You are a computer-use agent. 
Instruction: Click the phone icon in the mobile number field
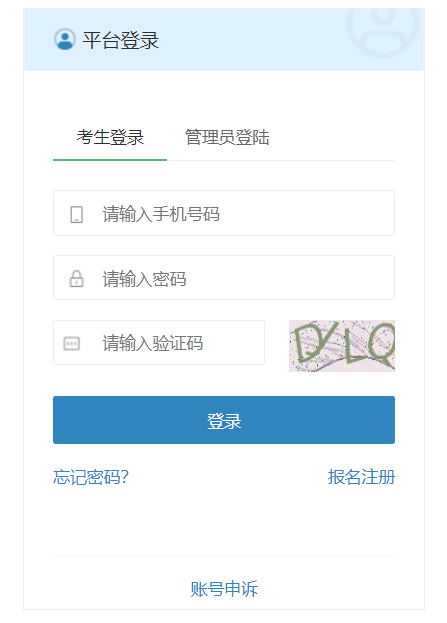tap(76, 214)
